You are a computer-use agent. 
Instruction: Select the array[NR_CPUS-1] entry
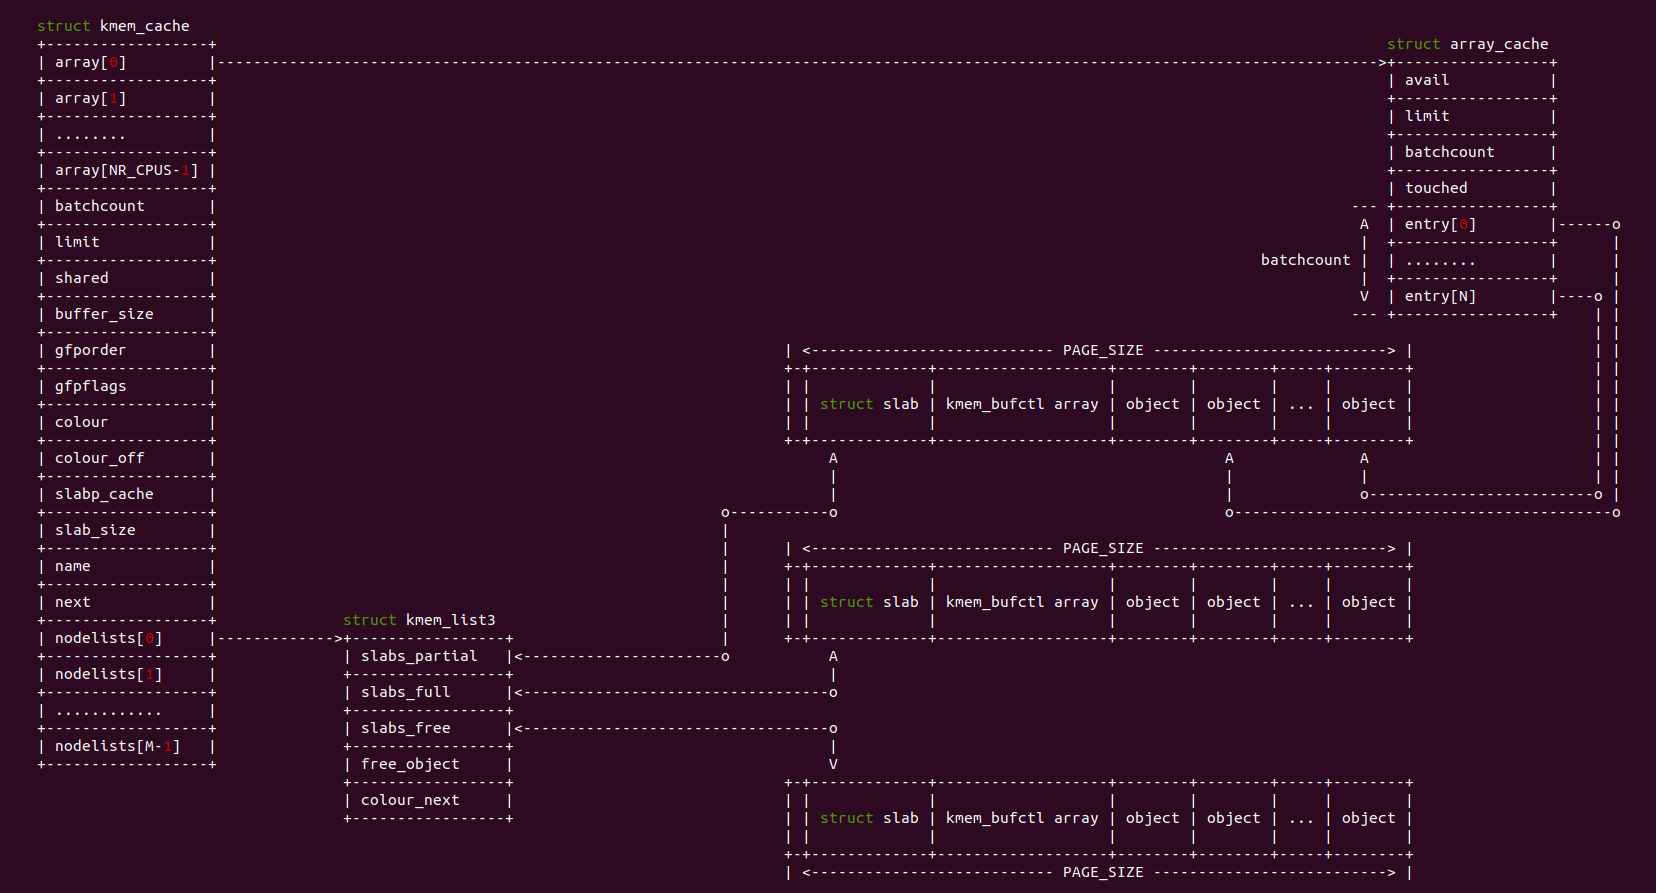[x=126, y=170]
